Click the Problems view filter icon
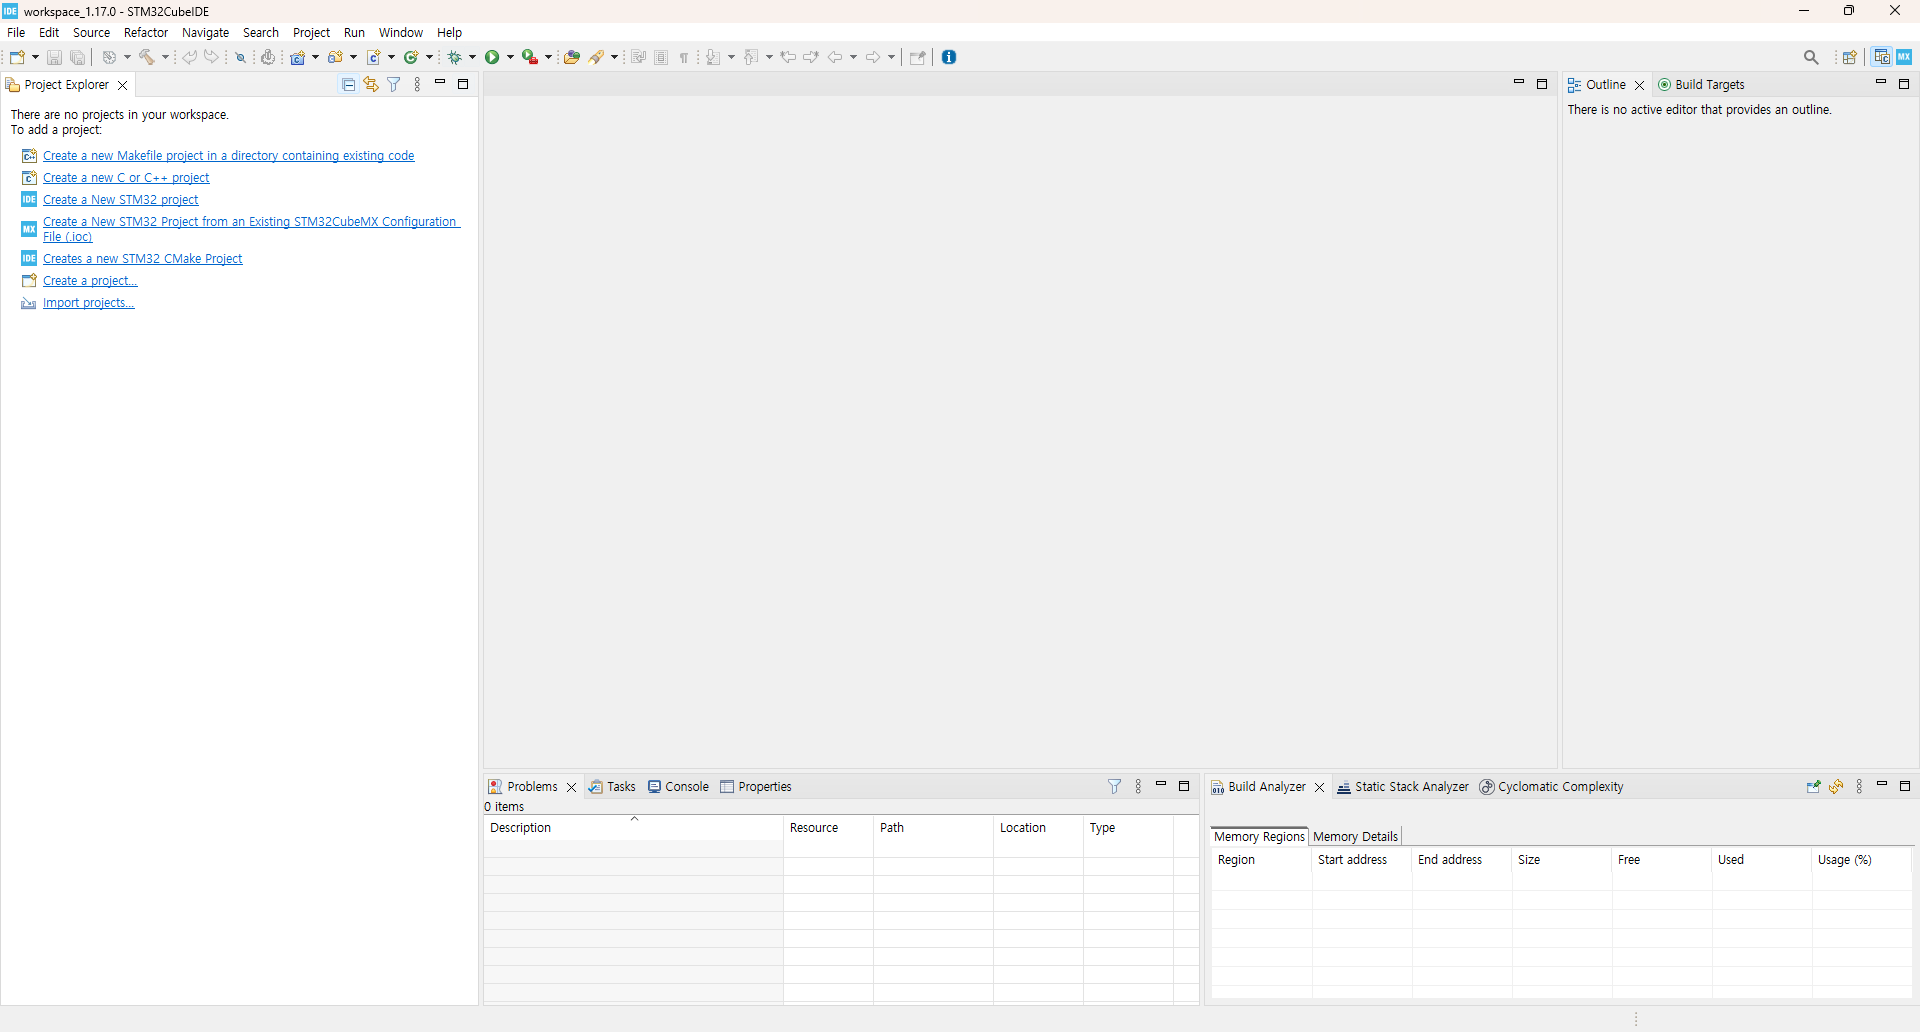This screenshot has width=1920, height=1032. click(1115, 787)
